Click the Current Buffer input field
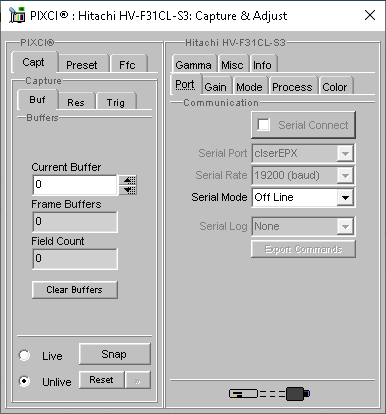Screen dimensions: 386x414 click(x=75, y=184)
